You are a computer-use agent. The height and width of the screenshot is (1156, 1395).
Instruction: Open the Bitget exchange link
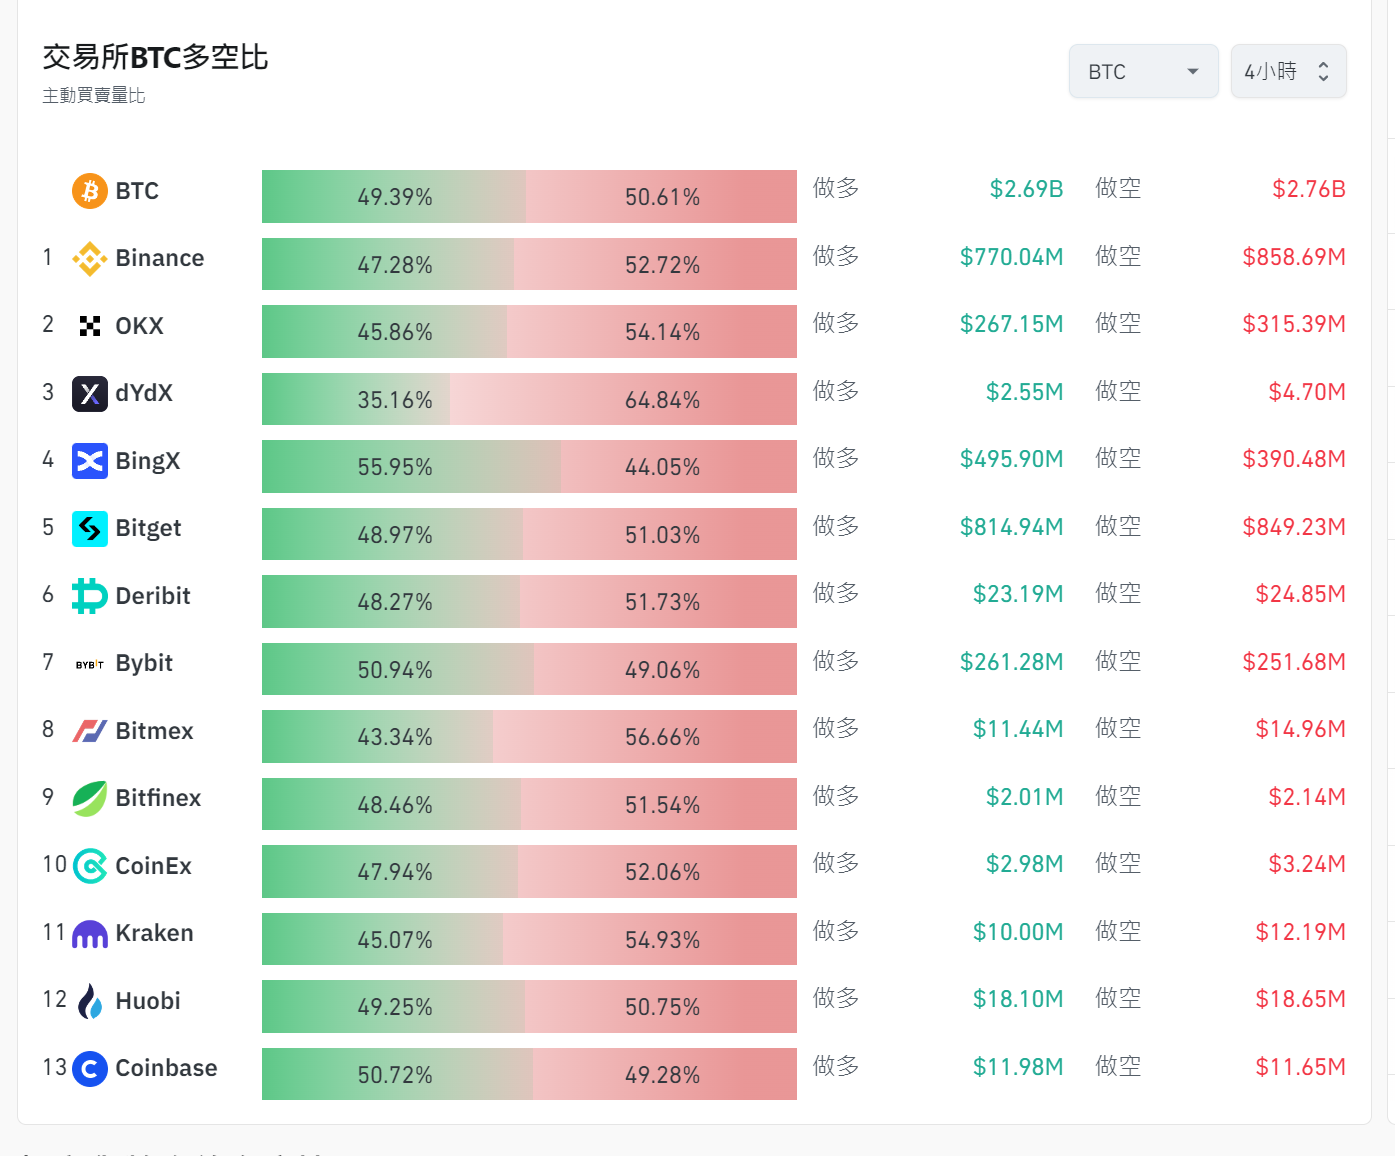tap(148, 528)
